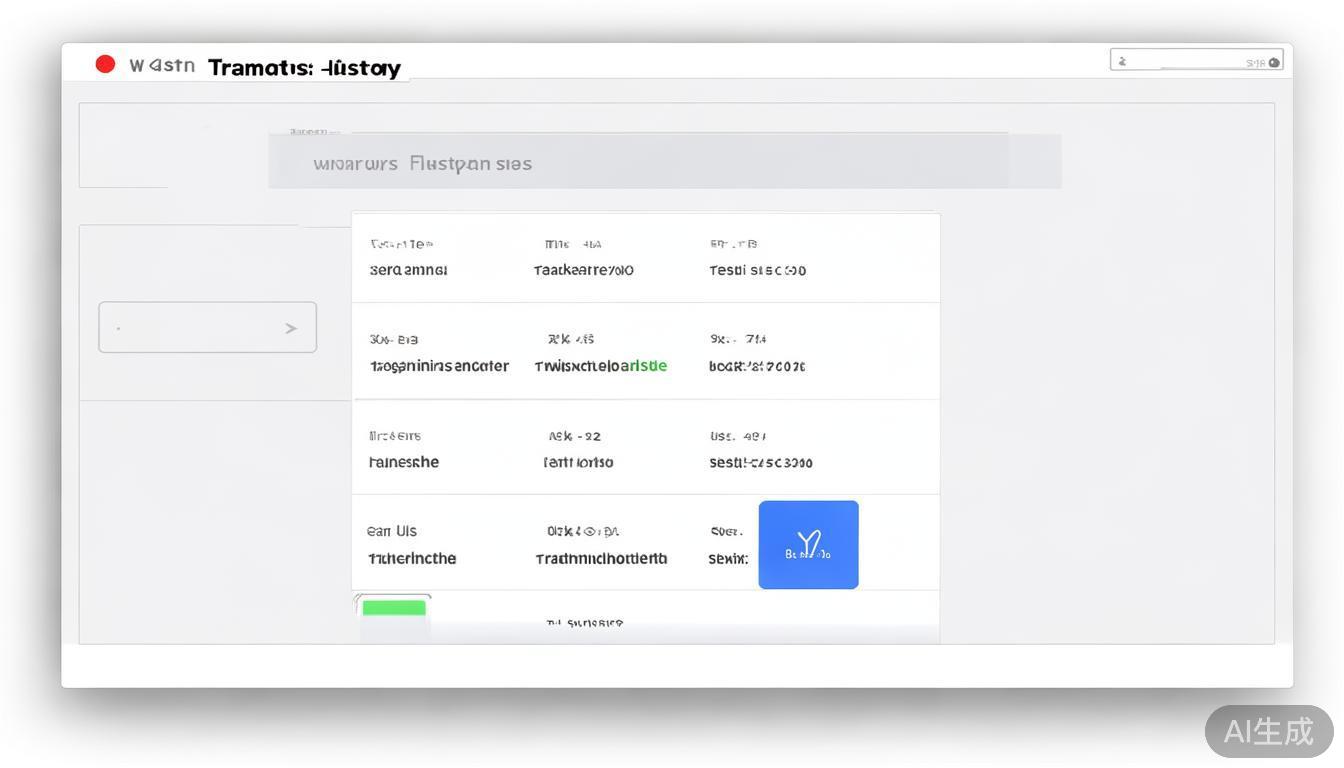This screenshot has width=1344, height=768.
Task: Click the 'Tesui' value in first row
Action: point(757,270)
